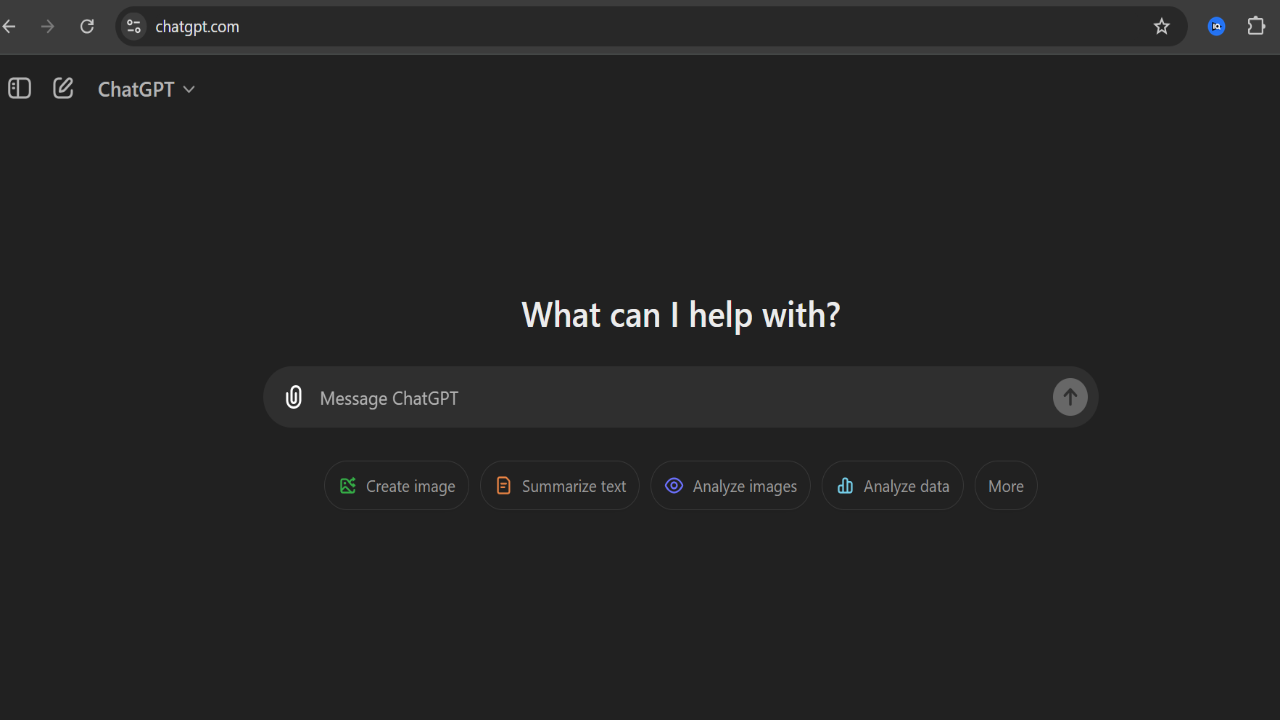Reload the chatgpt.com page
The width and height of the screenshot is (1280, 720).
87,27
